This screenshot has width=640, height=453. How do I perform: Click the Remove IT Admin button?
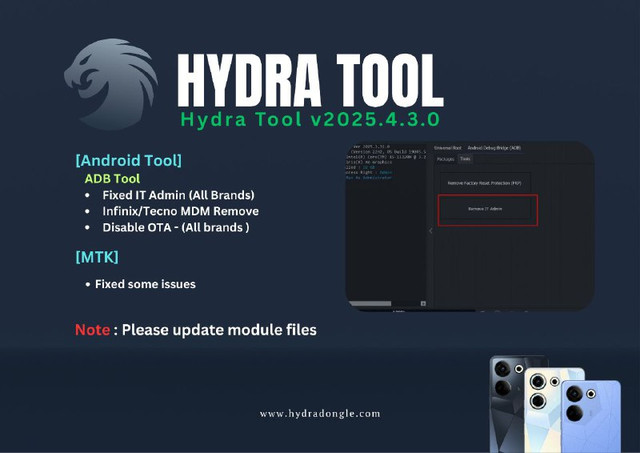(485, 209)
